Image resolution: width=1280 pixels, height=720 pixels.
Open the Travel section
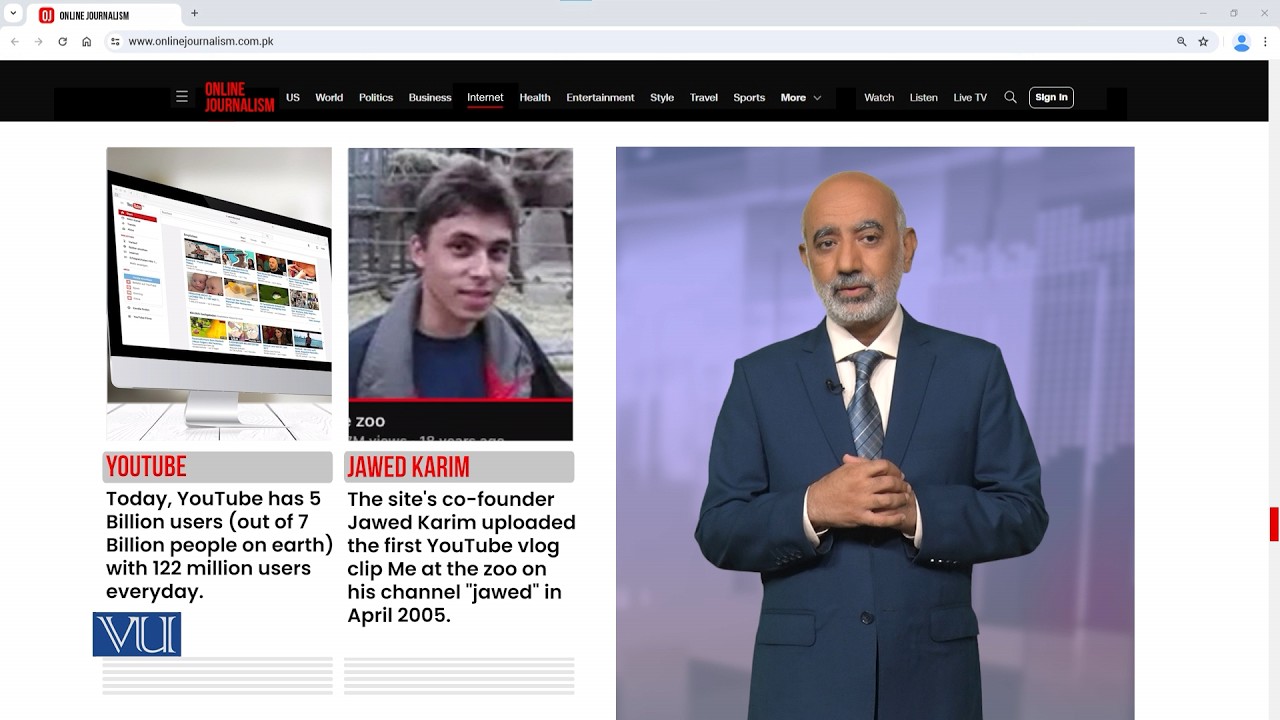pos(704,97)
